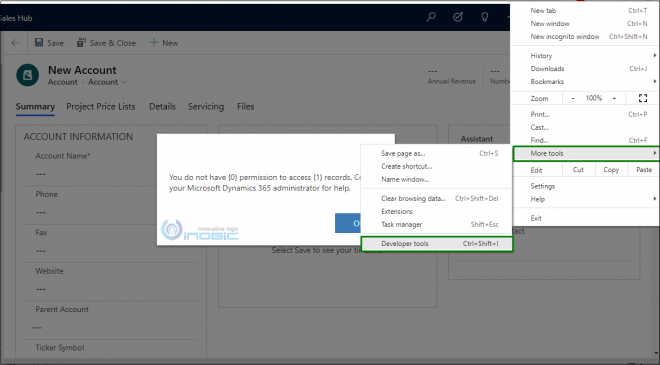The height and width of the screenshot is (365, 660).
Task: Choose Cast... in Chrome menu
Action: 585,127
